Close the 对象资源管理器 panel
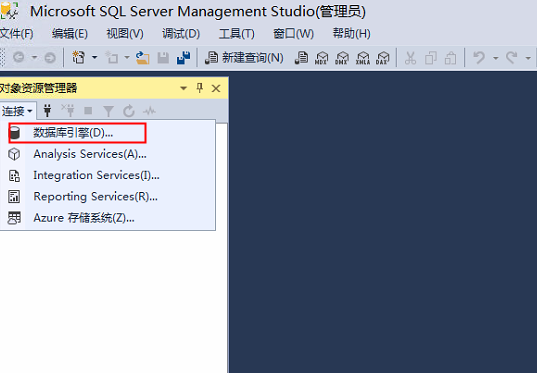Viewport: 537px width, 373px height. (216, 88)
